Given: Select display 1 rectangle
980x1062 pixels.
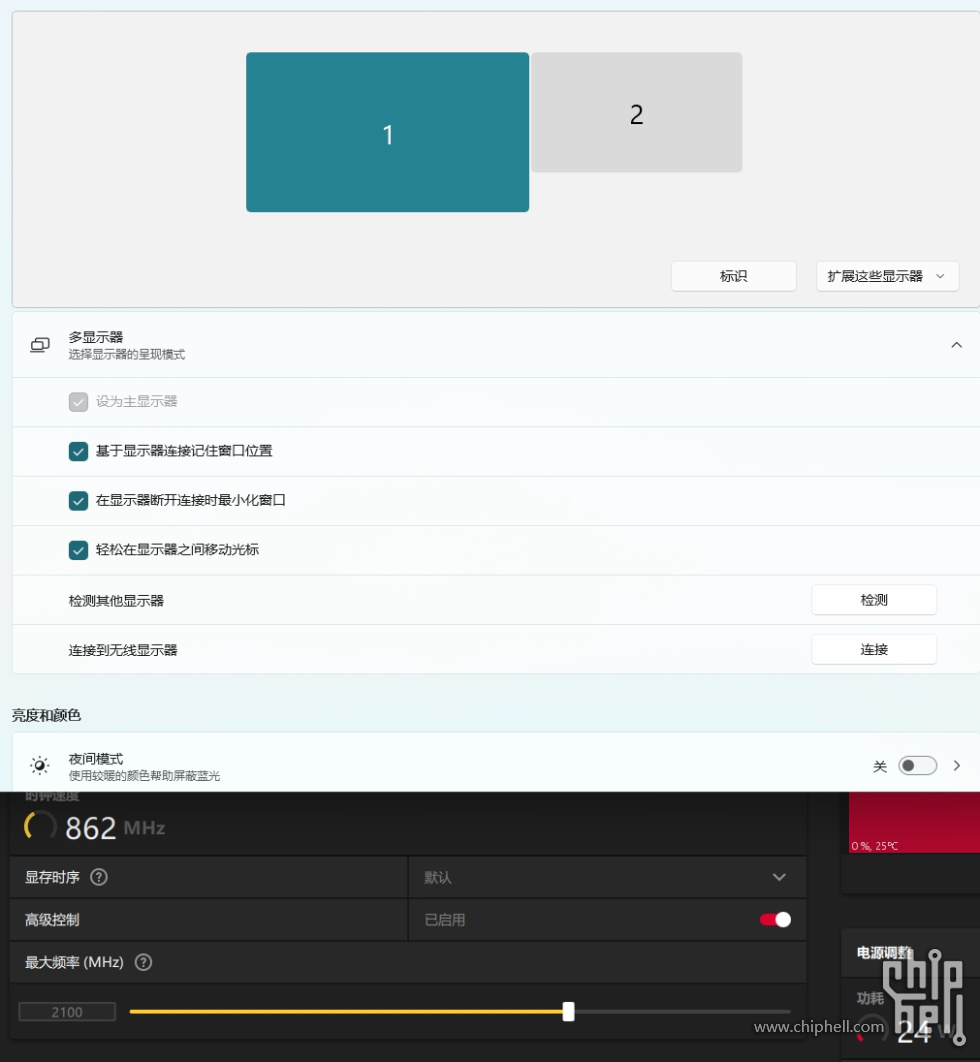Looking at the screenshot, I should 387,132.
